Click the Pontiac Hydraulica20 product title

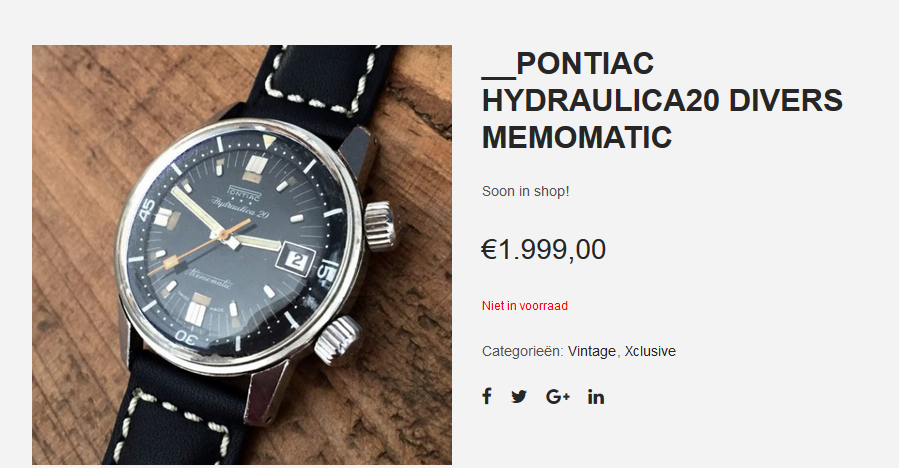click(x=662, y=100)
